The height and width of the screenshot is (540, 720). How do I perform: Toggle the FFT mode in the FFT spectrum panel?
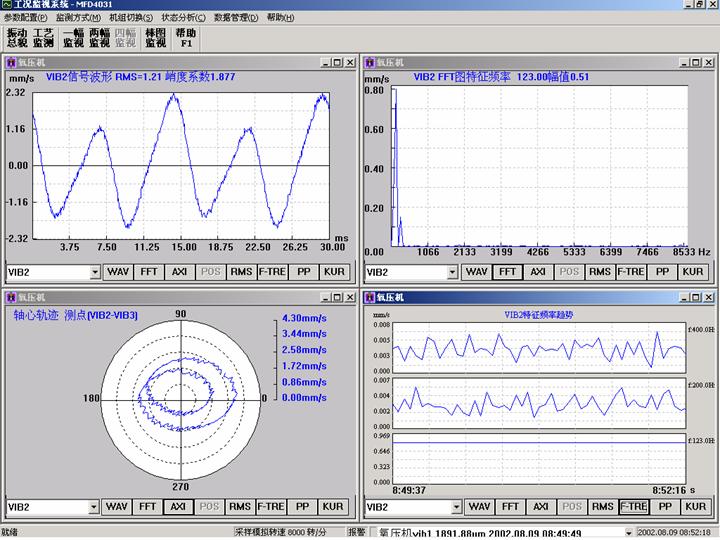tap(507, 272)
